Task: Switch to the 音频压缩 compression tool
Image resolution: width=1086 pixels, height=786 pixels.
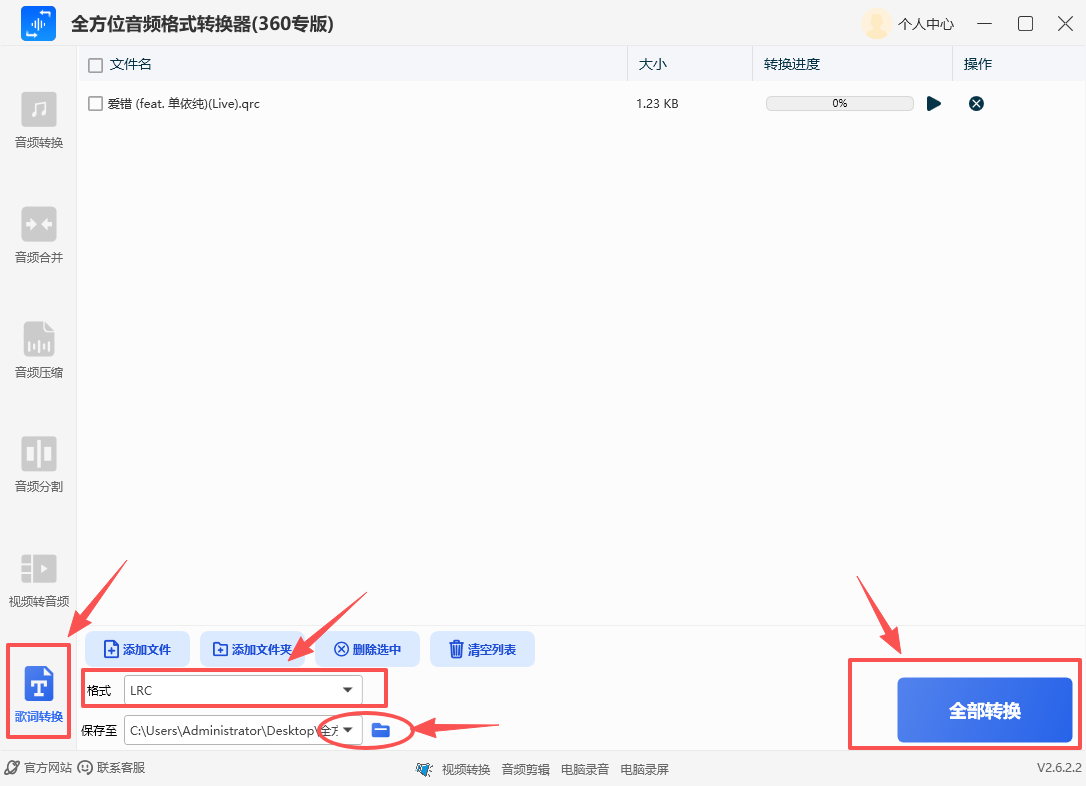Action: (38, 350)
